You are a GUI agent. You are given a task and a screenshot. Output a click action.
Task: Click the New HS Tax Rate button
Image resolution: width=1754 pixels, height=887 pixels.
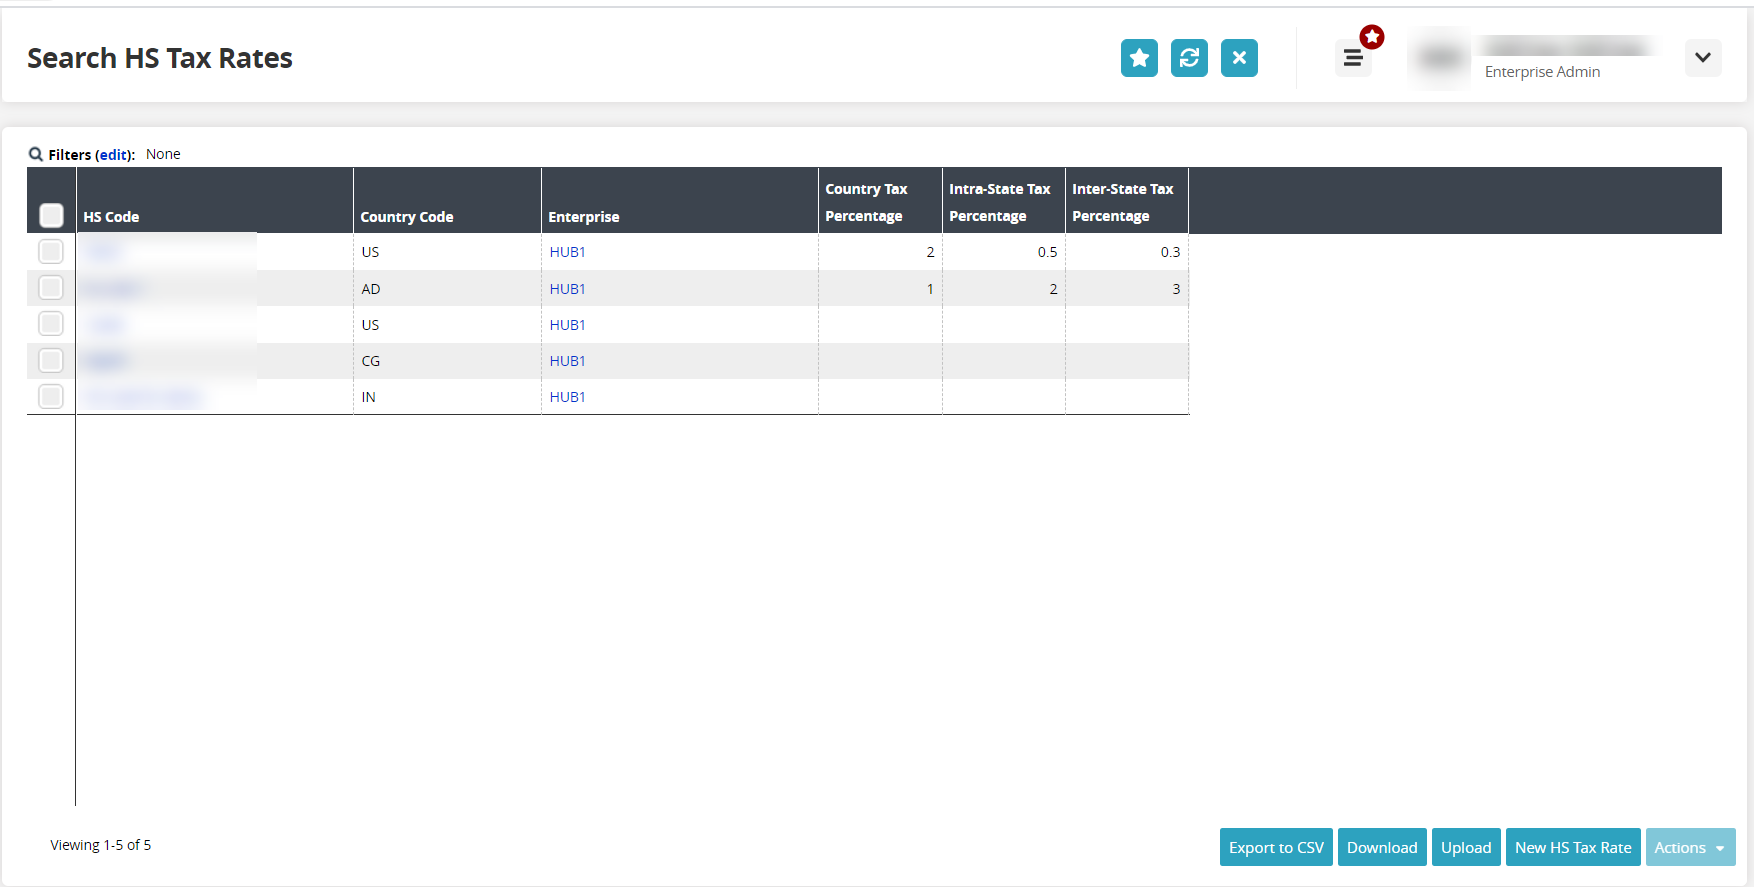coord(1572,847)
